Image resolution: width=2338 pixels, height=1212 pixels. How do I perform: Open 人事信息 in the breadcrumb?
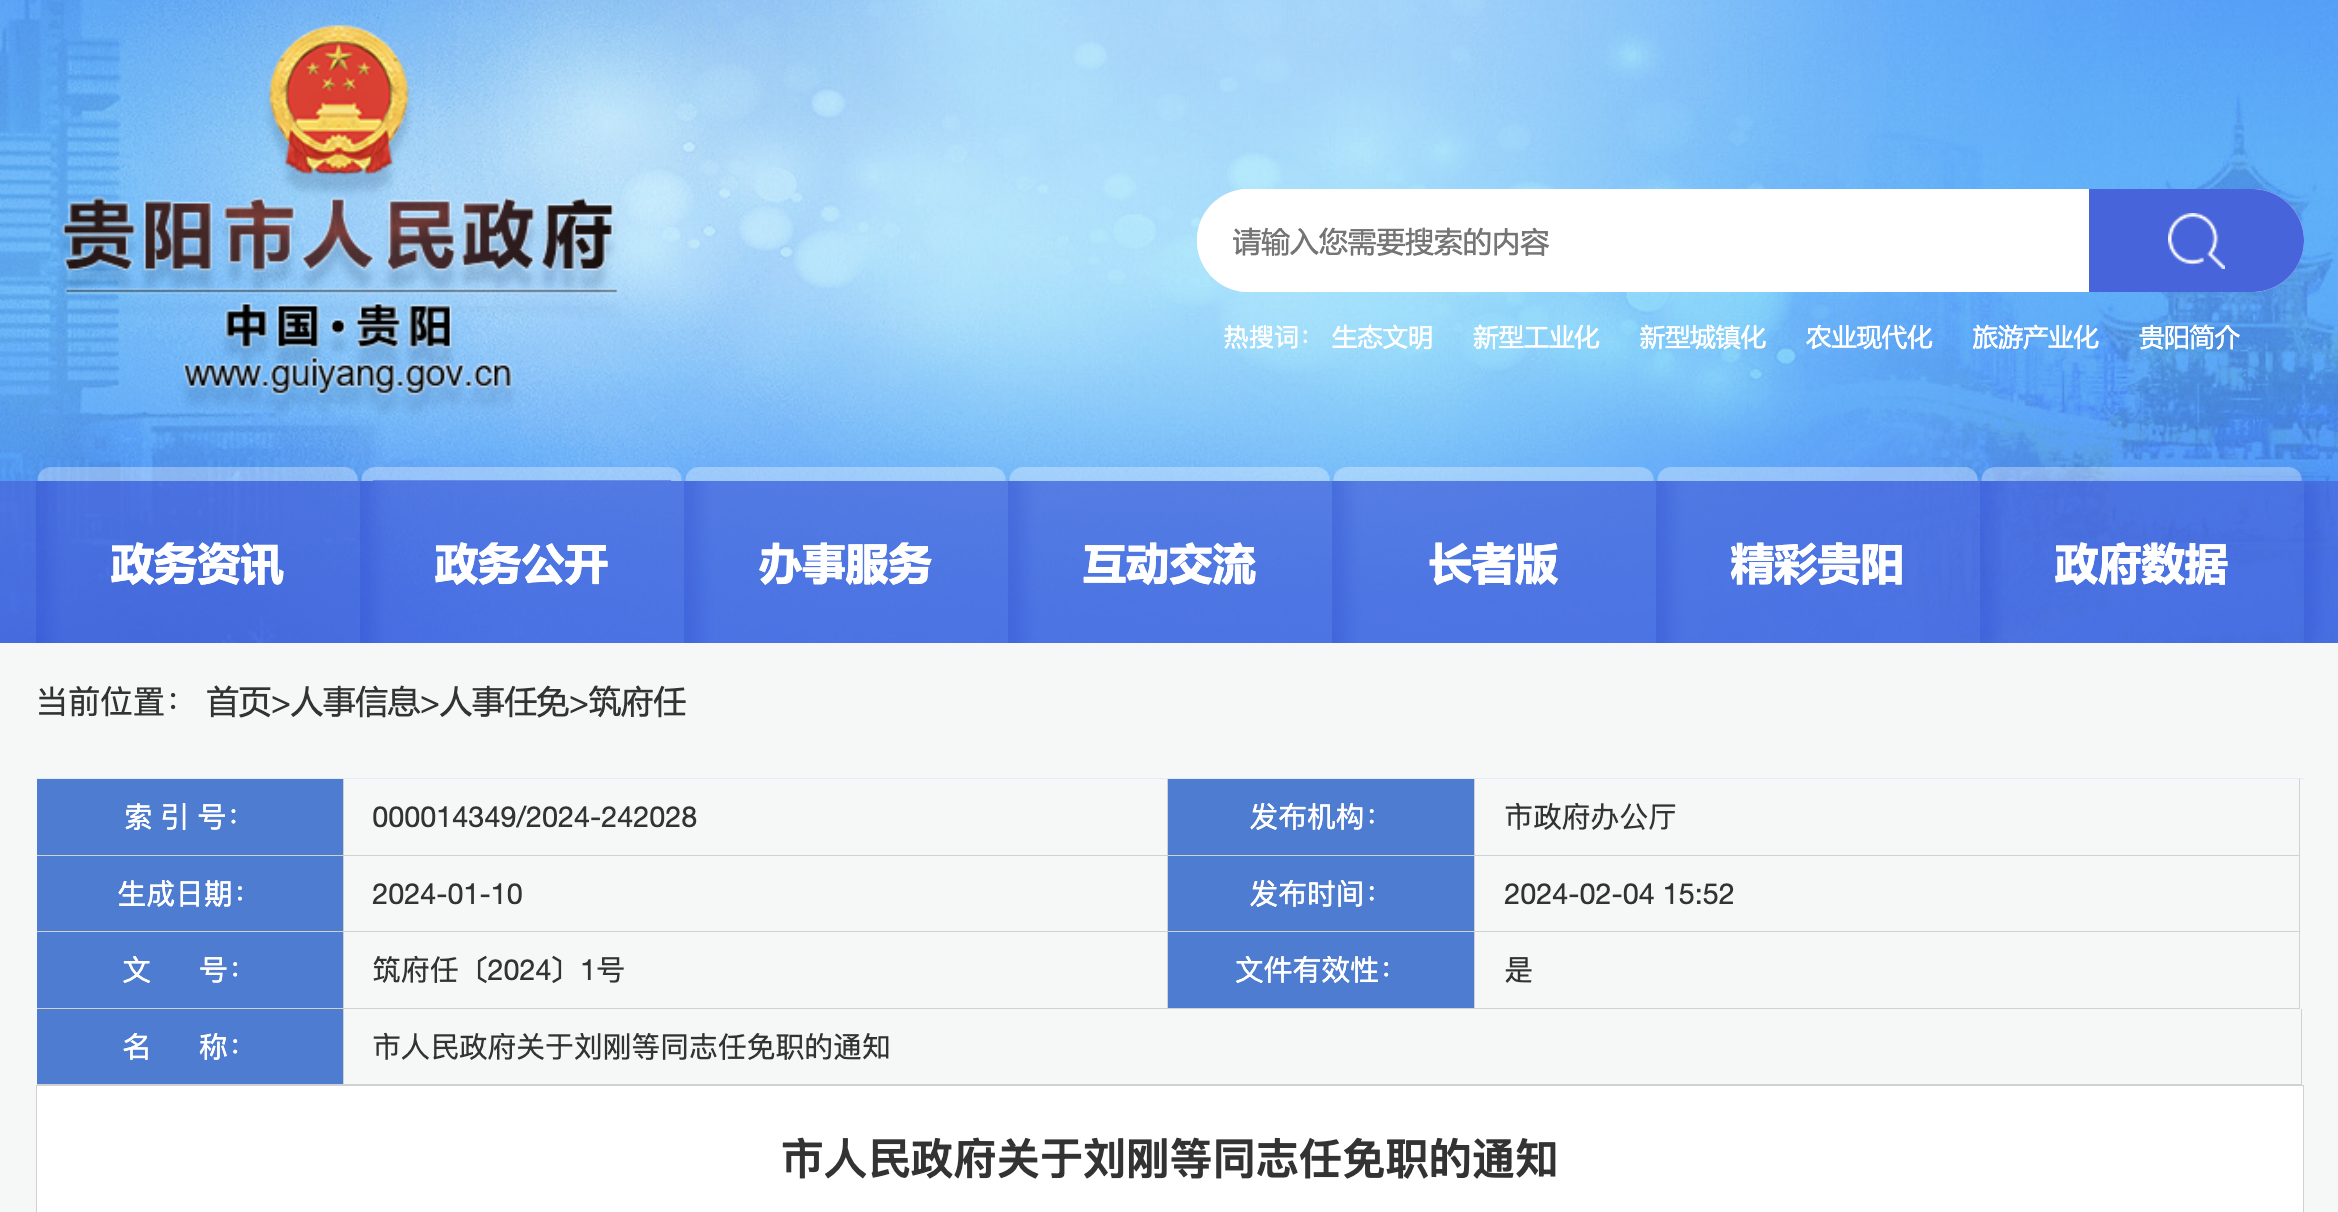click(x=354, y=702)
